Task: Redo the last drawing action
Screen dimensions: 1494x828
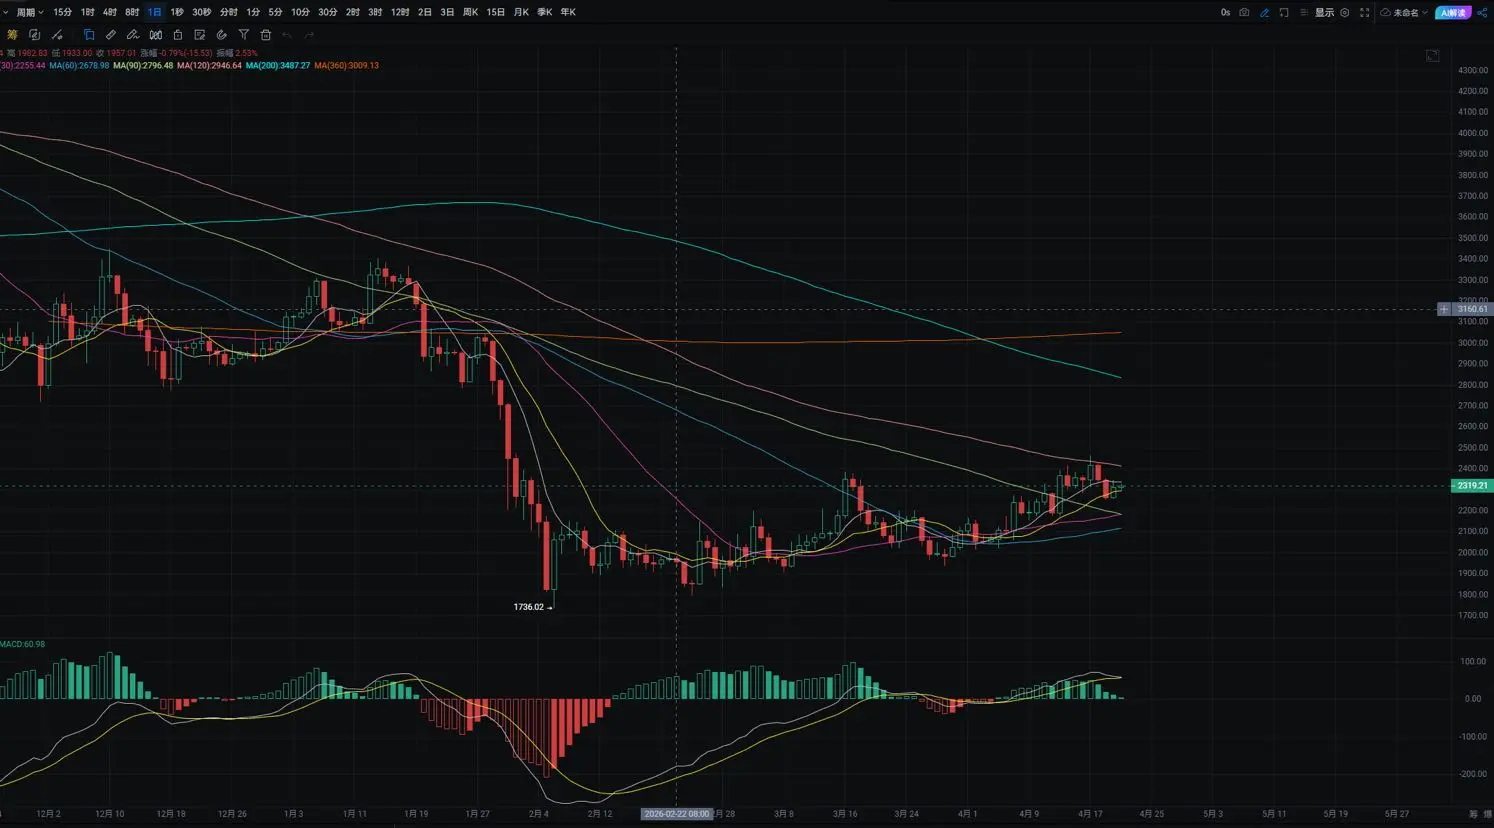Action: (x=309, y=35)
